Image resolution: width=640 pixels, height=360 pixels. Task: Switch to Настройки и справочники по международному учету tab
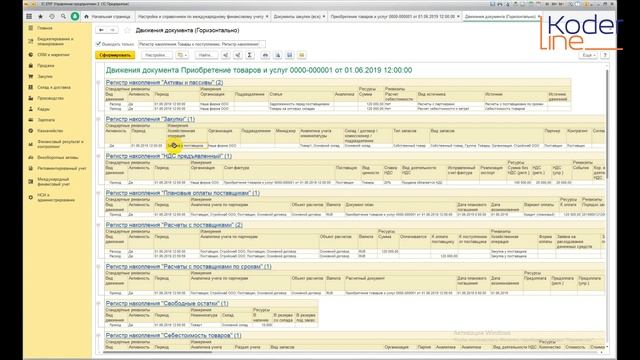pos(201,16)
